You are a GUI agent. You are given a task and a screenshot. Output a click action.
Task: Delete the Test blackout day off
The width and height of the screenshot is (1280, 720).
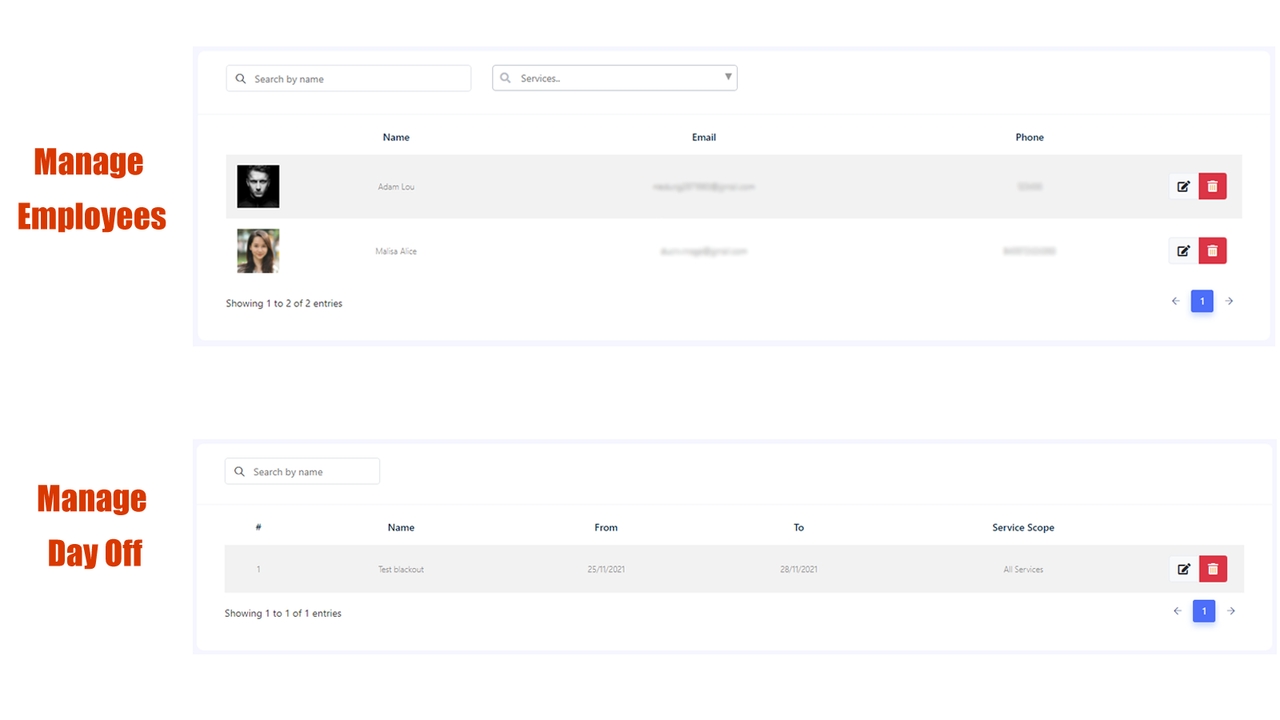[1213, 569]
